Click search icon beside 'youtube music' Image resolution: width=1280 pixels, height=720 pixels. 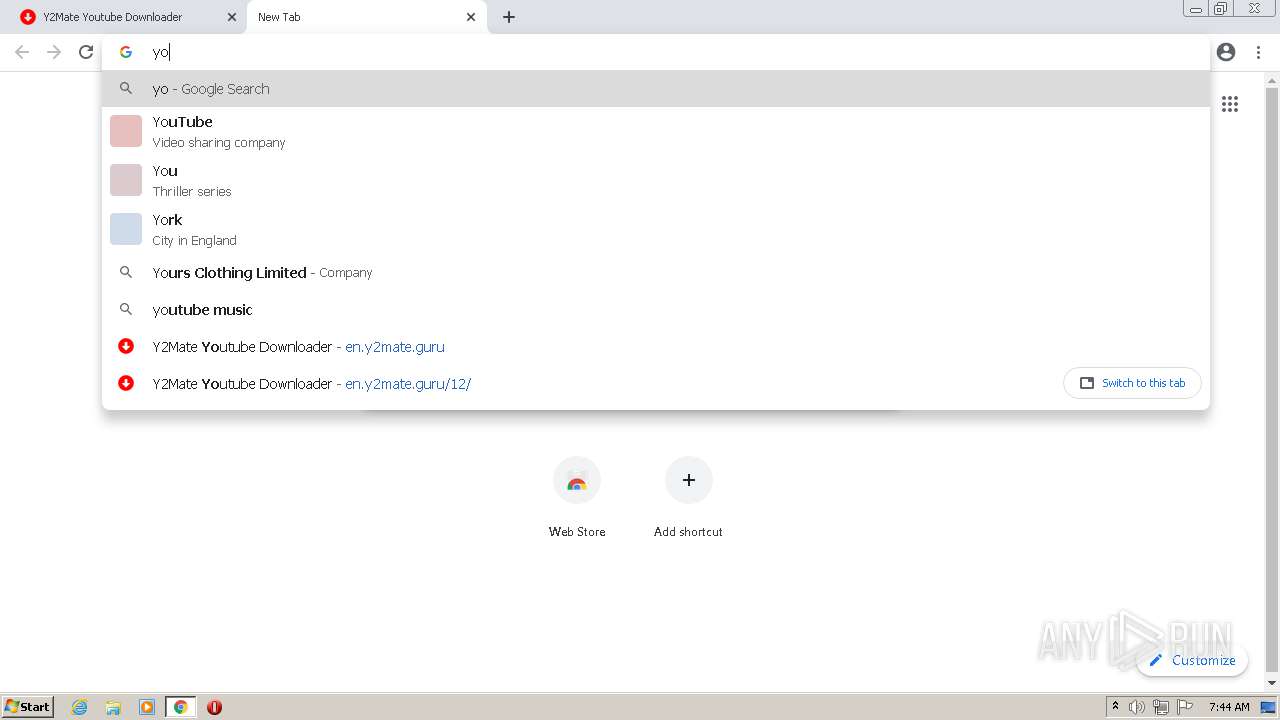tap(126, 309)
